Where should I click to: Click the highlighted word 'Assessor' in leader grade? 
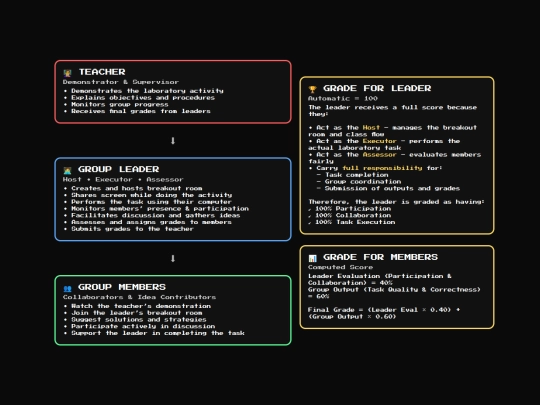click(x=380, y=155)
